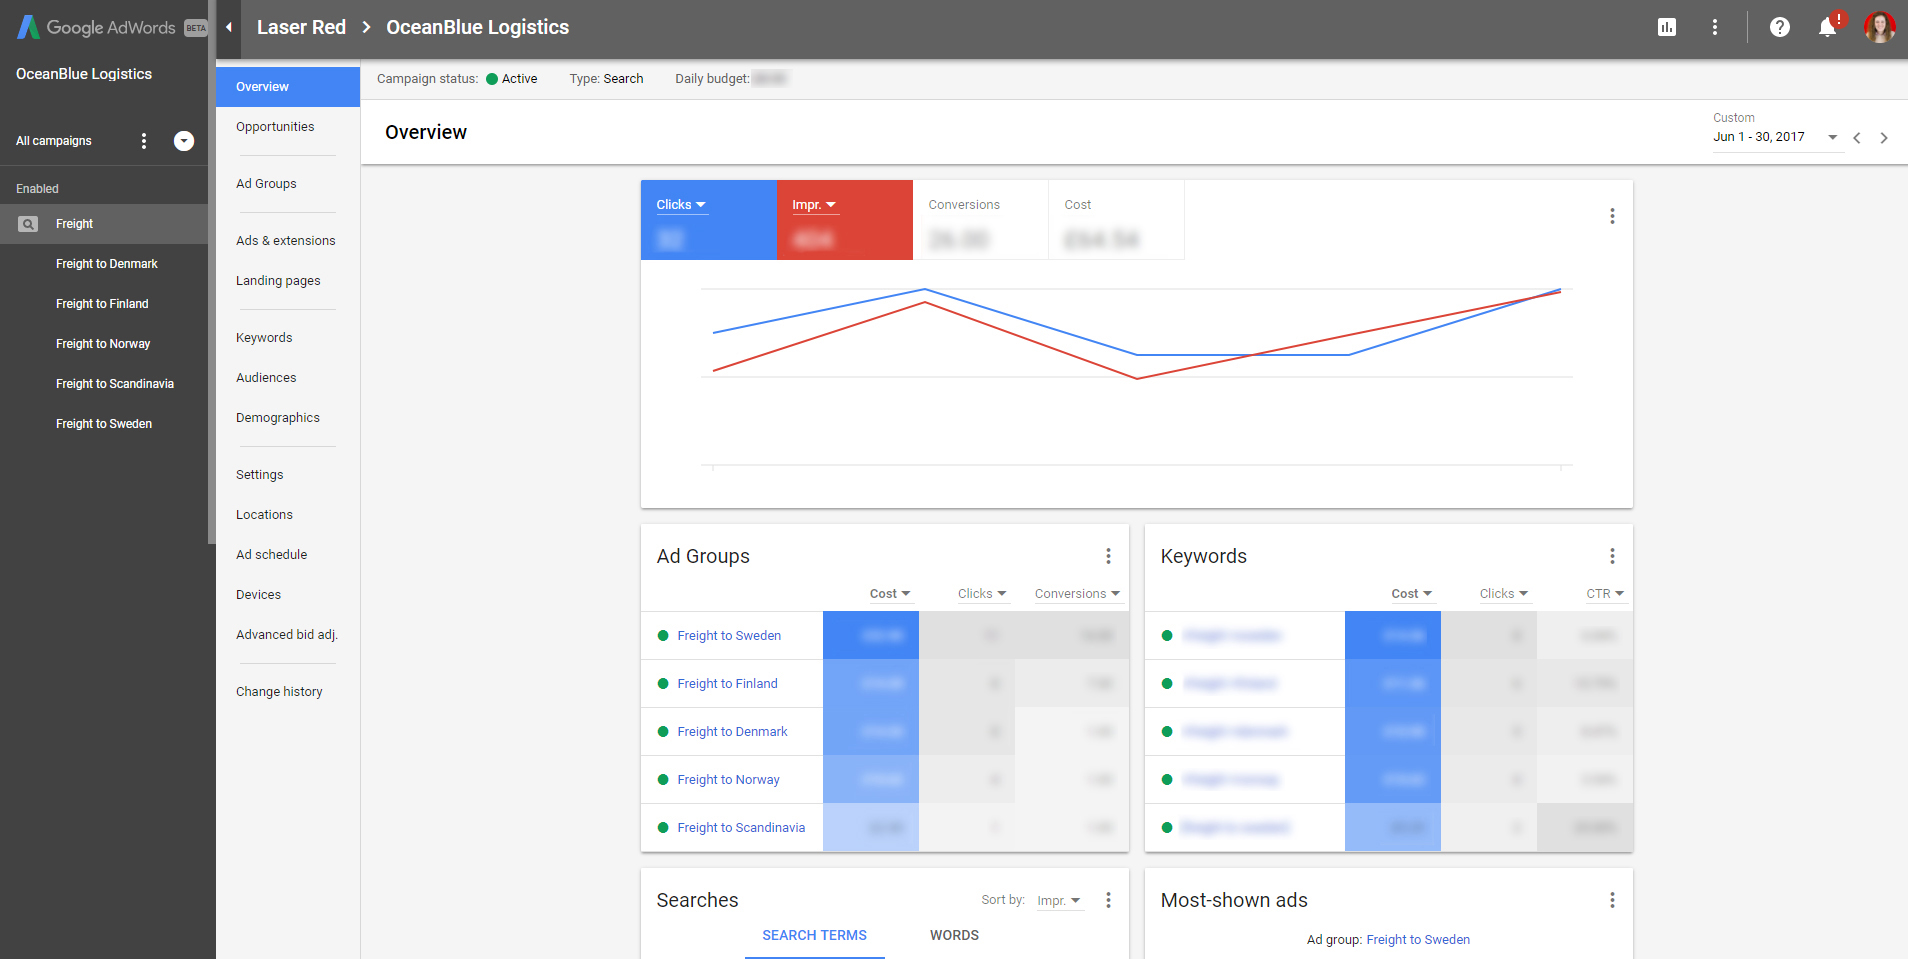Click the All campaigns label

(x=54, y=141)
